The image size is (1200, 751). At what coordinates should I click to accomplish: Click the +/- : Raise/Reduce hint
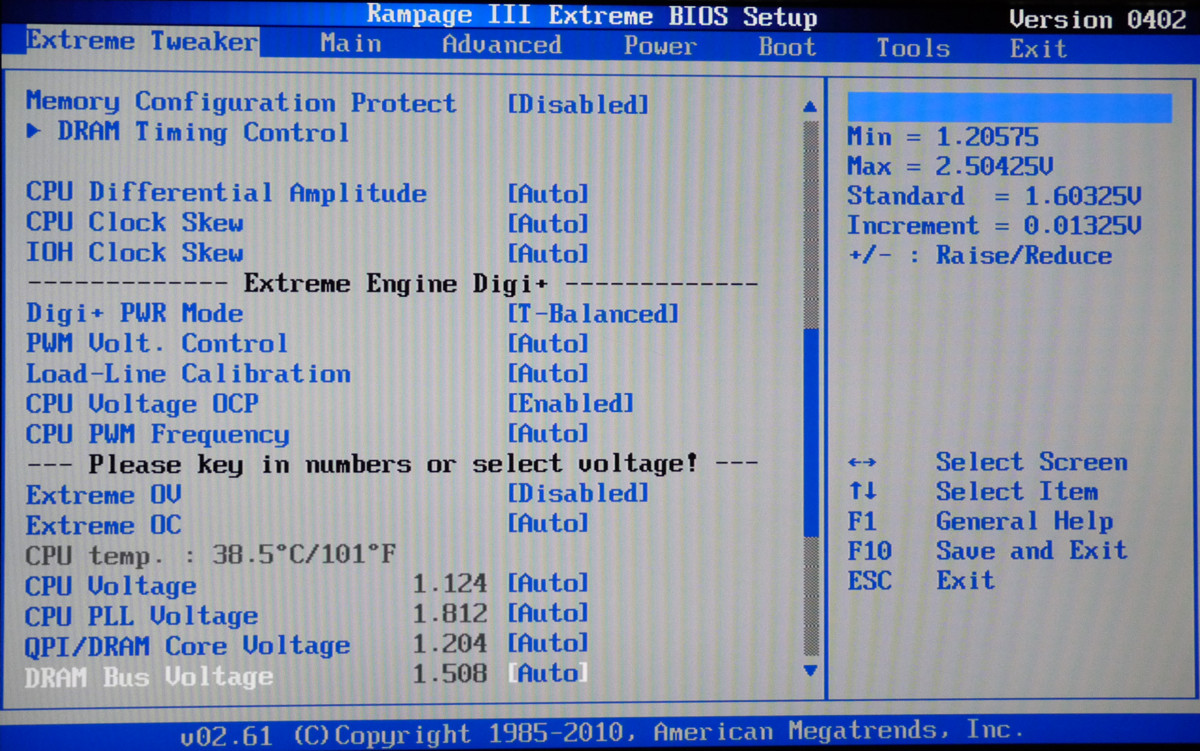(979, 256)
